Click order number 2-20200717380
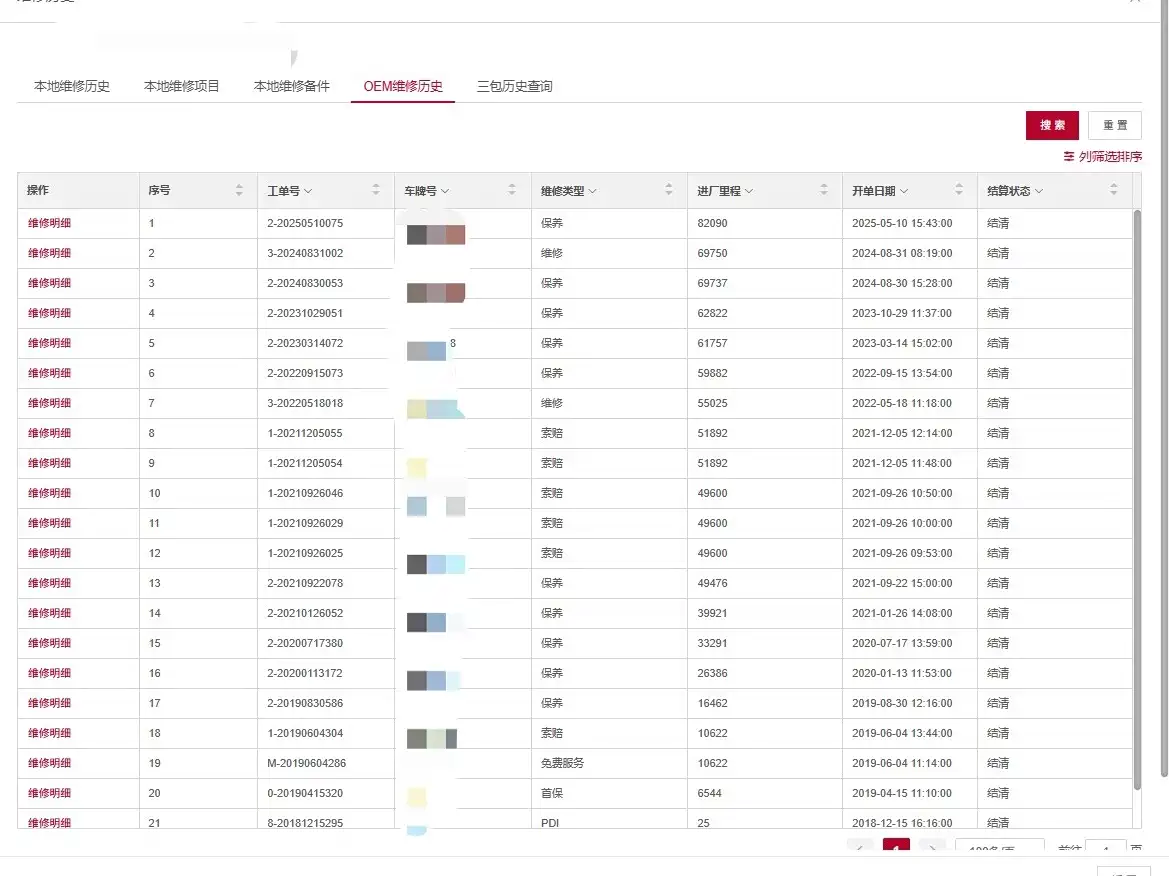Image resolution: width=1169 pixels, height=876 pixels. [305, 643]
